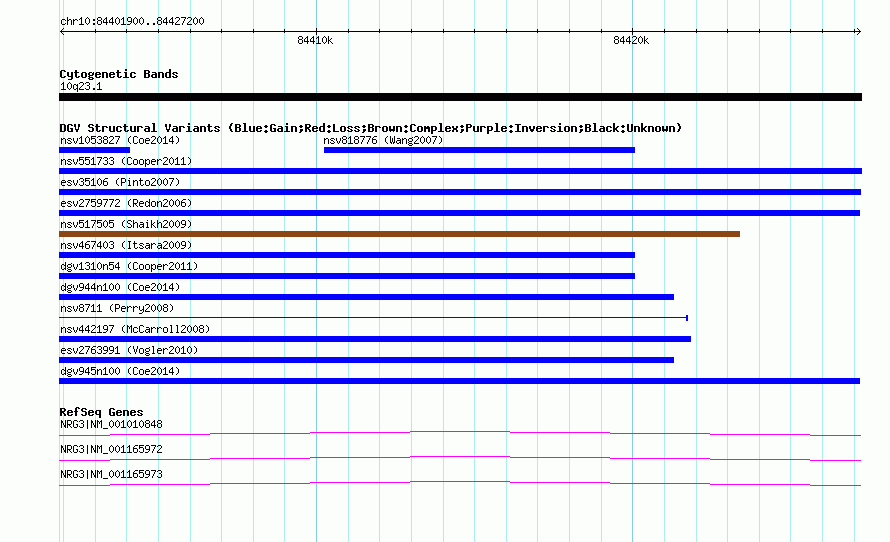The image size is (890, 542).
Task: Open the NRG3|NM_001165973 gene line
Action: coord(460,484)
